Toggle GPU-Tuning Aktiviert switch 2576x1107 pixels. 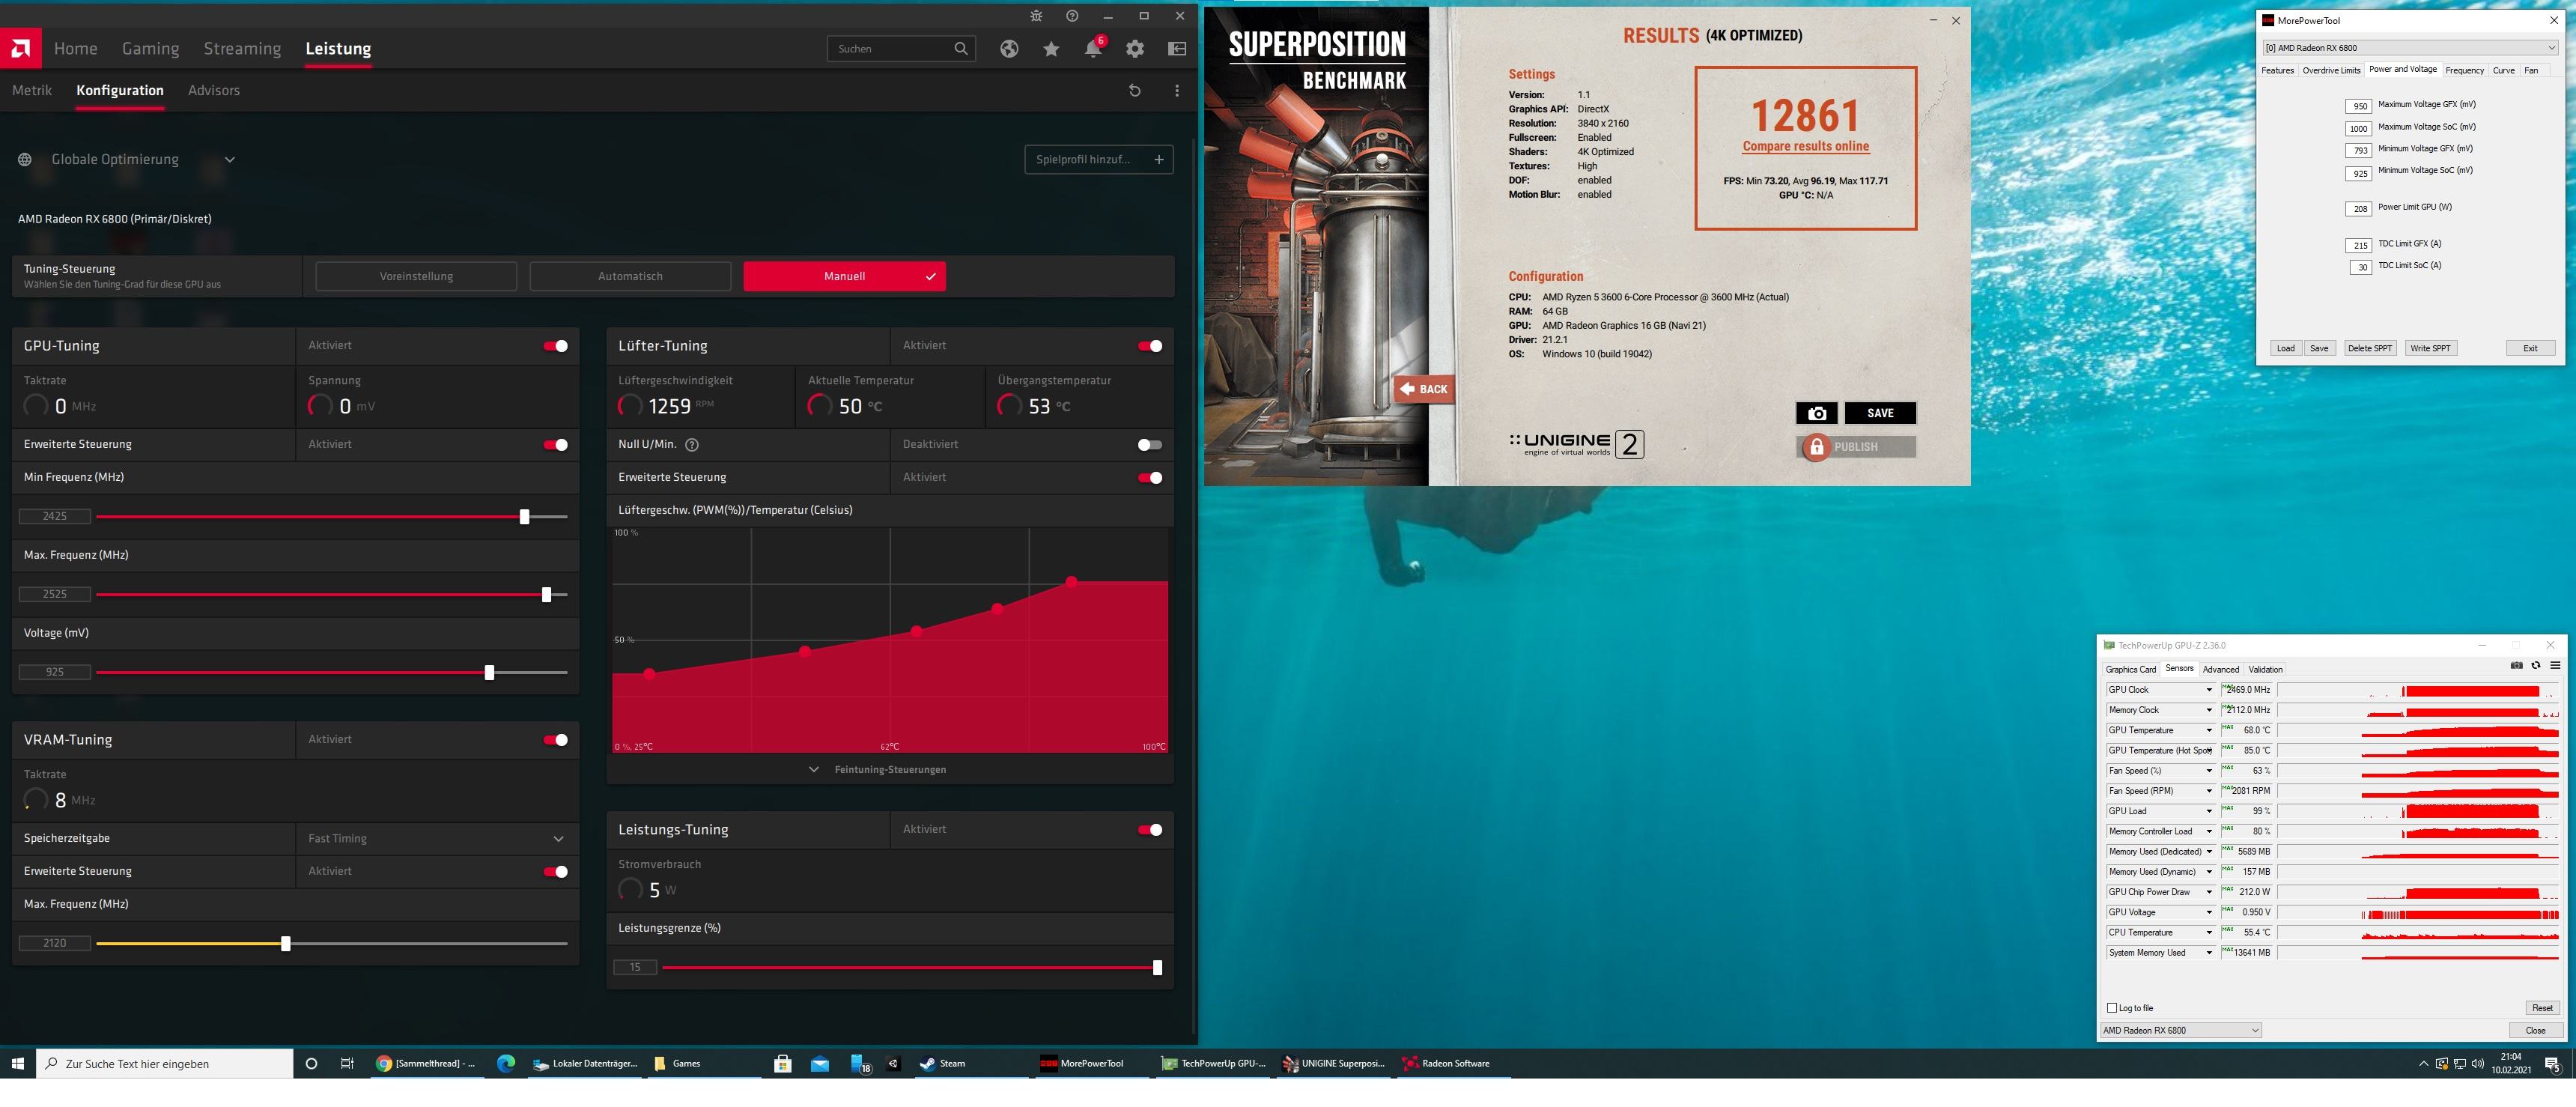point(556,346)
